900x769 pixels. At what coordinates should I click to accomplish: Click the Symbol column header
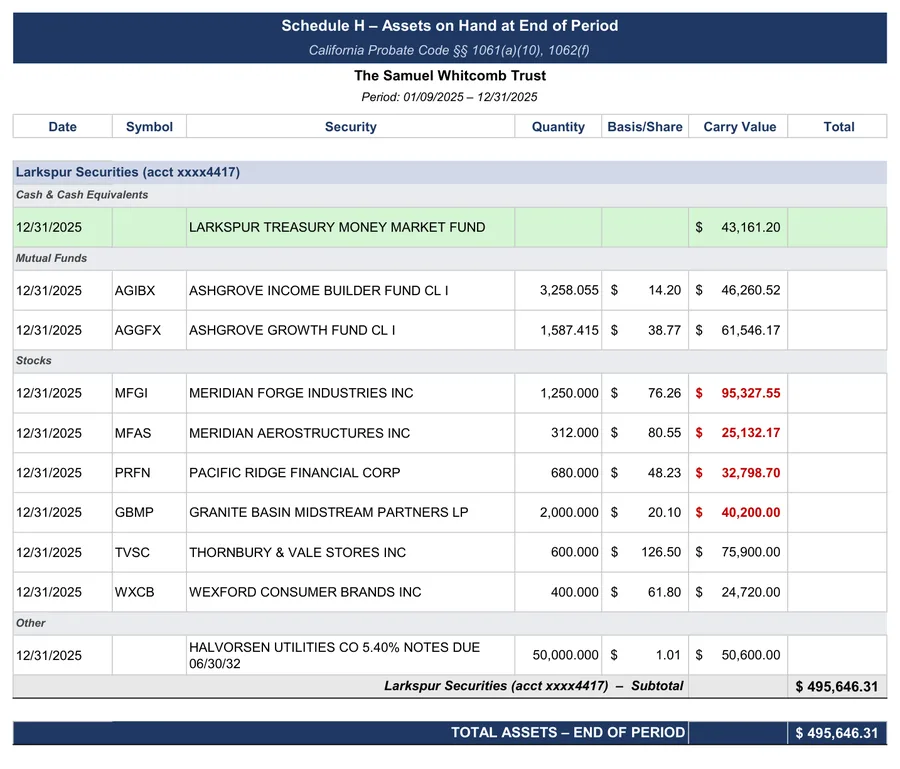tap(149, 127)
